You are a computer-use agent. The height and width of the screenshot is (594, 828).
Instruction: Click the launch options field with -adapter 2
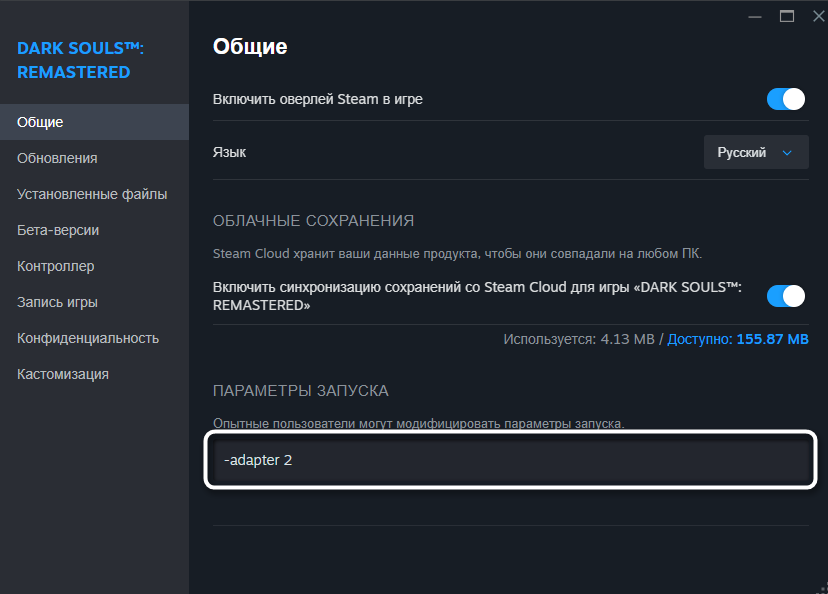(x=510, y=461)
